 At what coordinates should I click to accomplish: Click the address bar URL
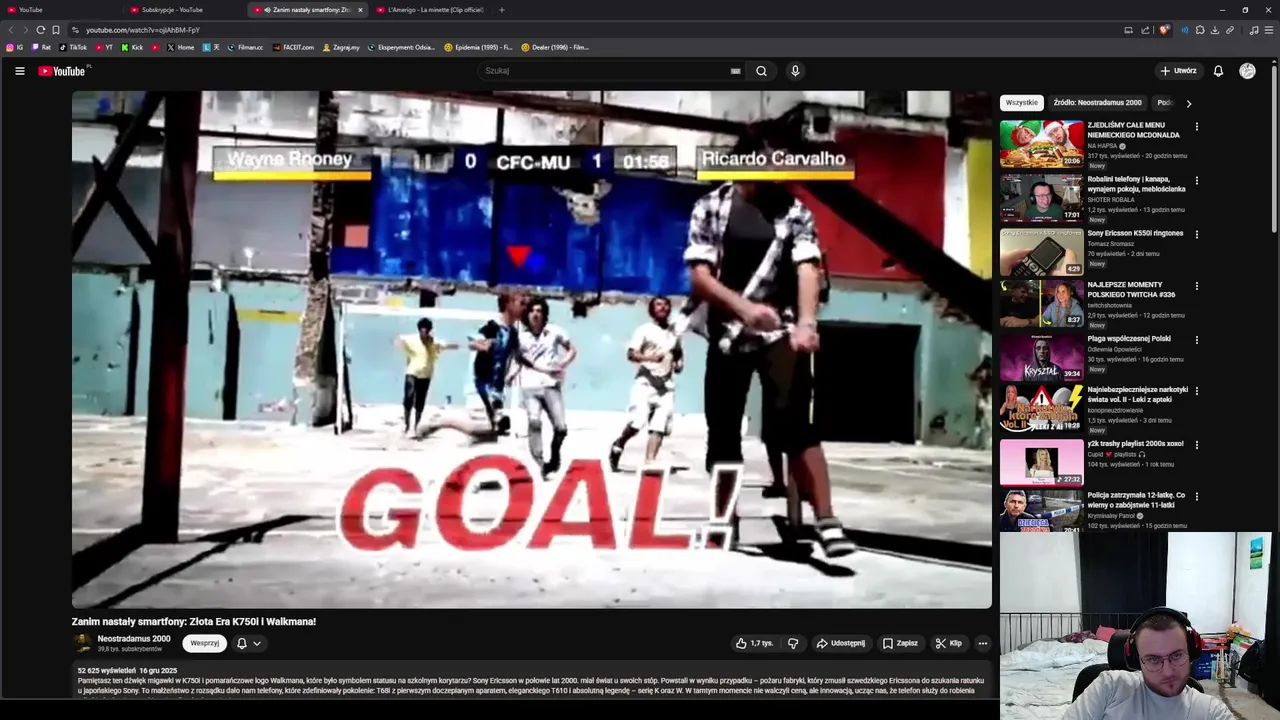(x=143, y=30)
